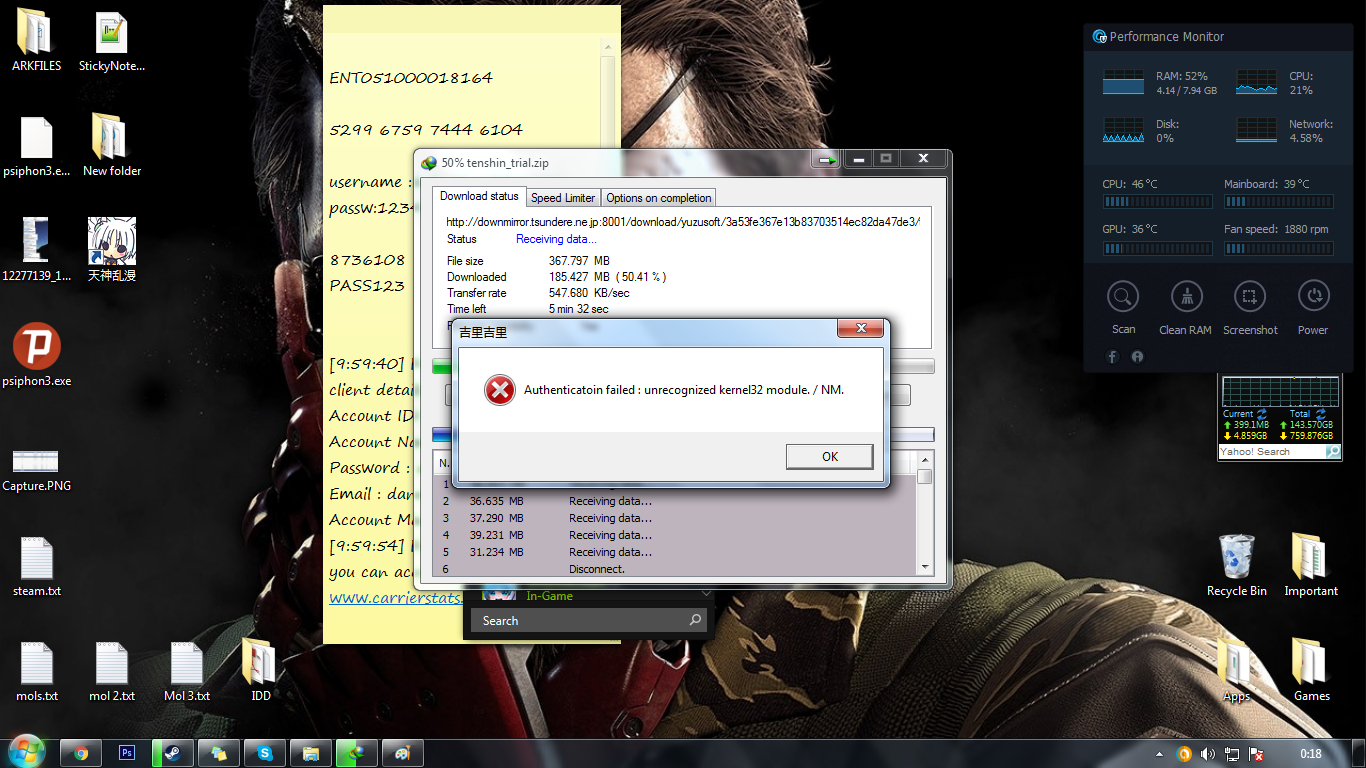Click the Performance Monitor logo icon
Image resolution: width=1366 pixels, height=768 pixels.
coord(1100,37)
